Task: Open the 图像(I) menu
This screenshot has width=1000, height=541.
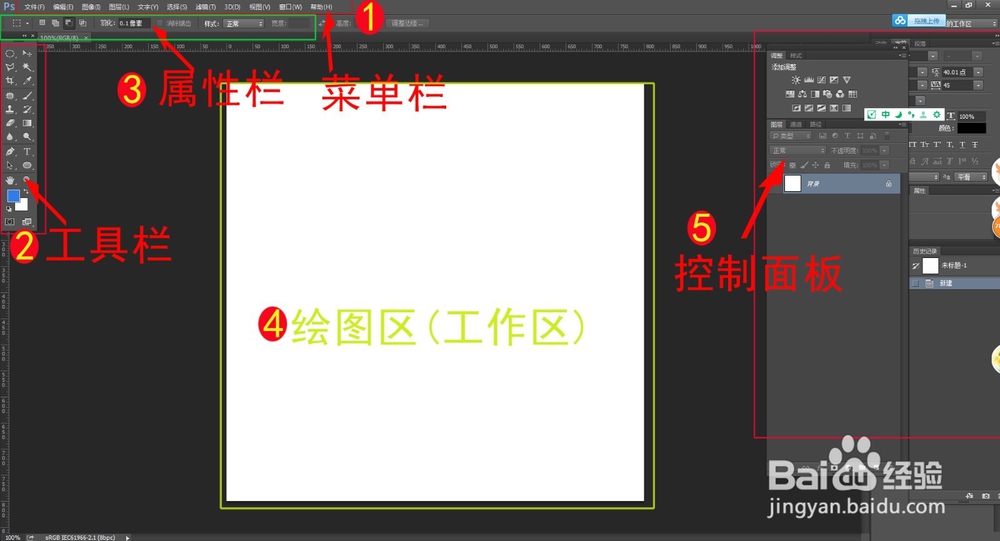Action: (91, 7)
